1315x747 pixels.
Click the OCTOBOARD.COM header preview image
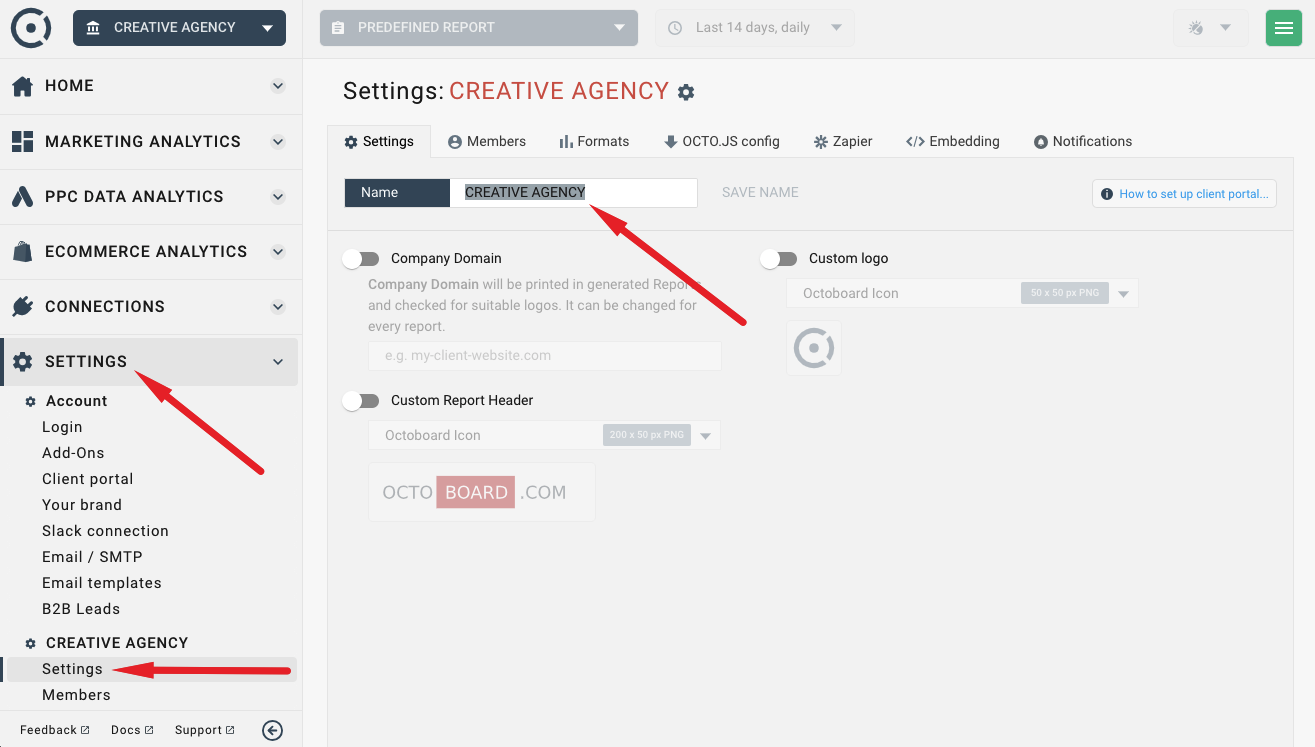pyautogui.click(x=482, y=492)
